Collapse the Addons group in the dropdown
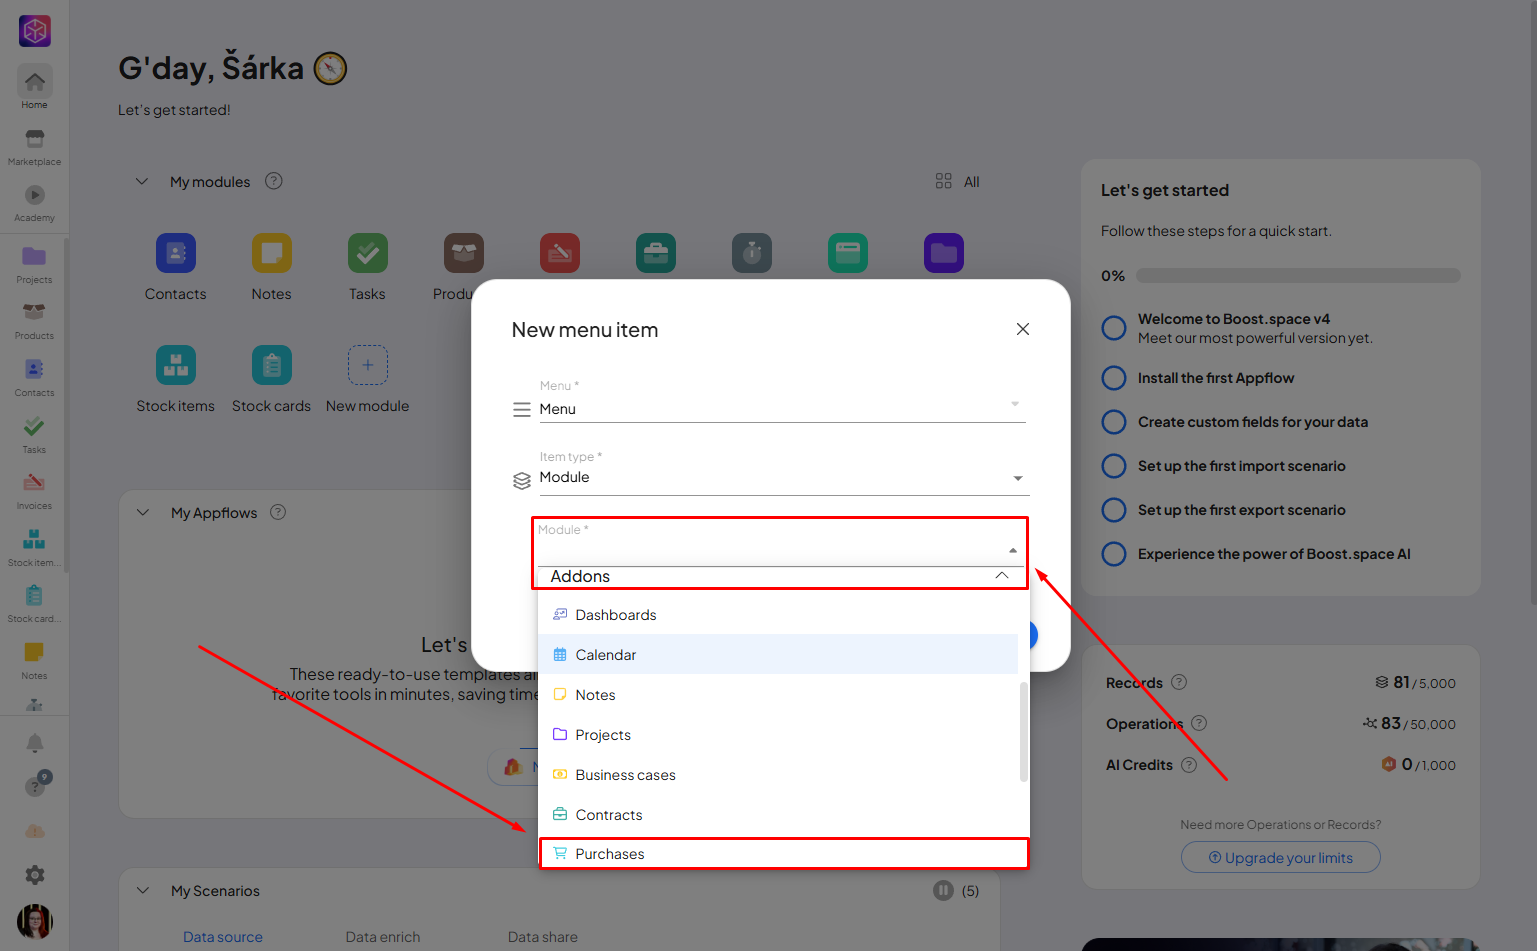The image size is (1537, 951). [x=1001, y=576]
